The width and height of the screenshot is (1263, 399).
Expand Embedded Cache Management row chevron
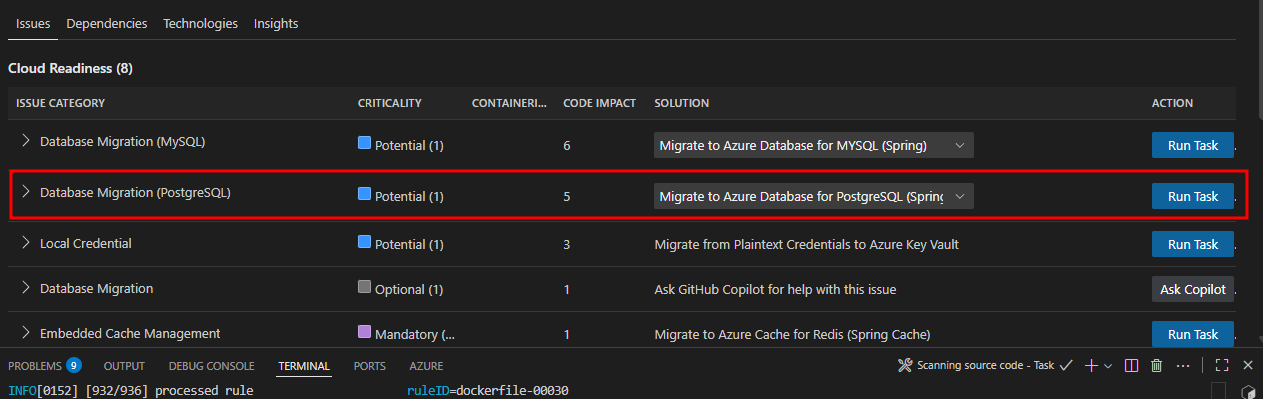[x=26, y=333]
